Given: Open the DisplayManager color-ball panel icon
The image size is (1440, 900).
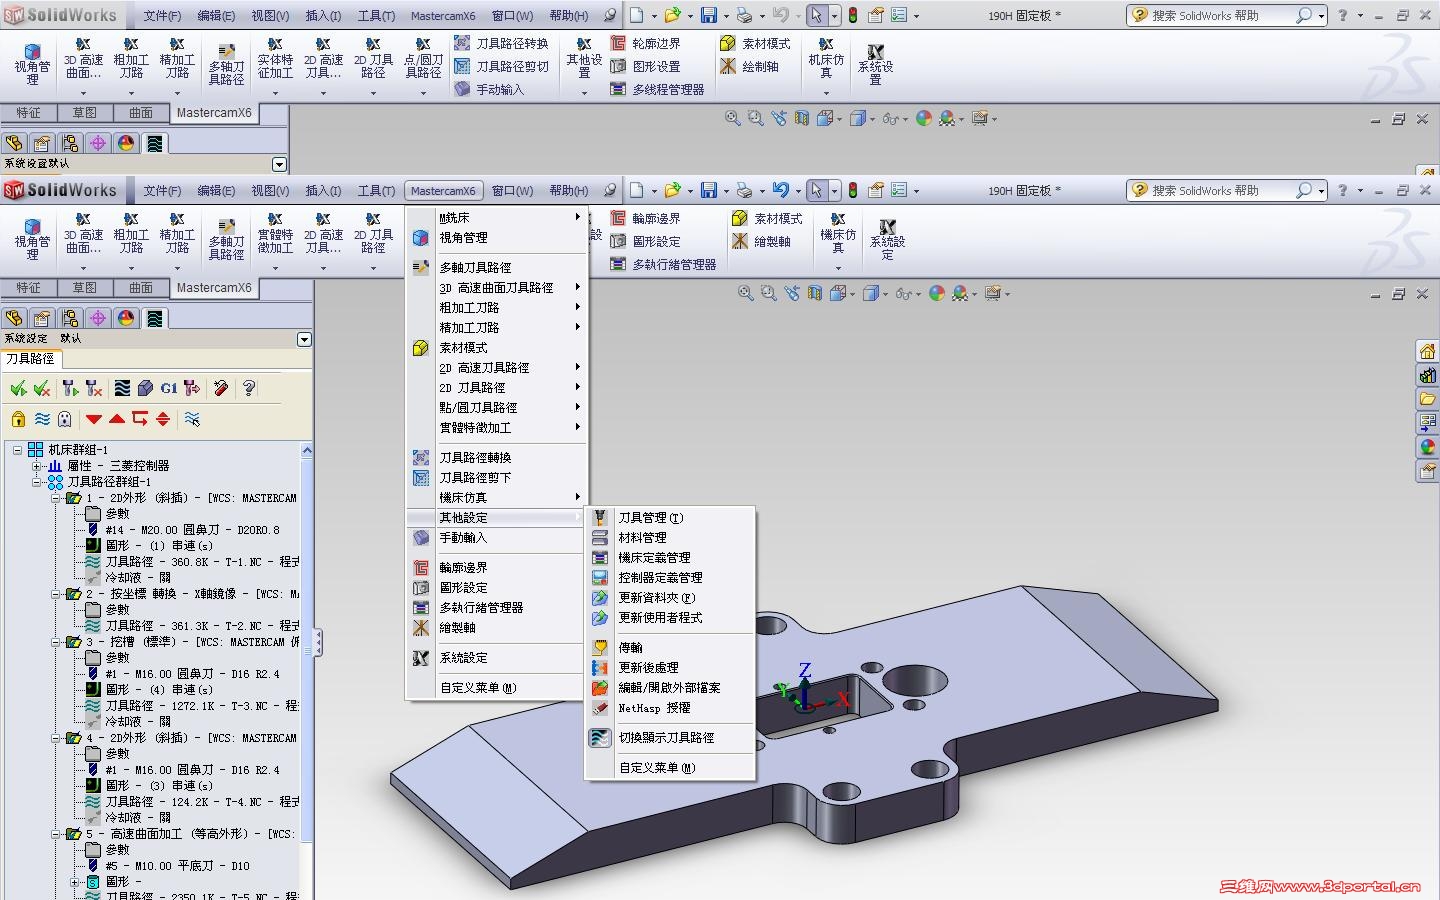Looking at the screenshot, I should [x=126, y=318].
